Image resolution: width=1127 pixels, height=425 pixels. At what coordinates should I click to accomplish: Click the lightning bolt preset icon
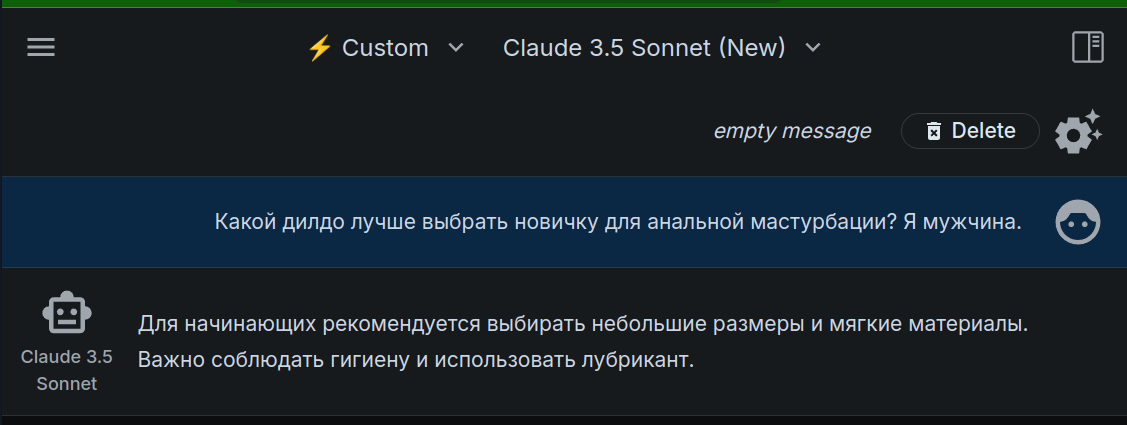(x=318, y=48)
